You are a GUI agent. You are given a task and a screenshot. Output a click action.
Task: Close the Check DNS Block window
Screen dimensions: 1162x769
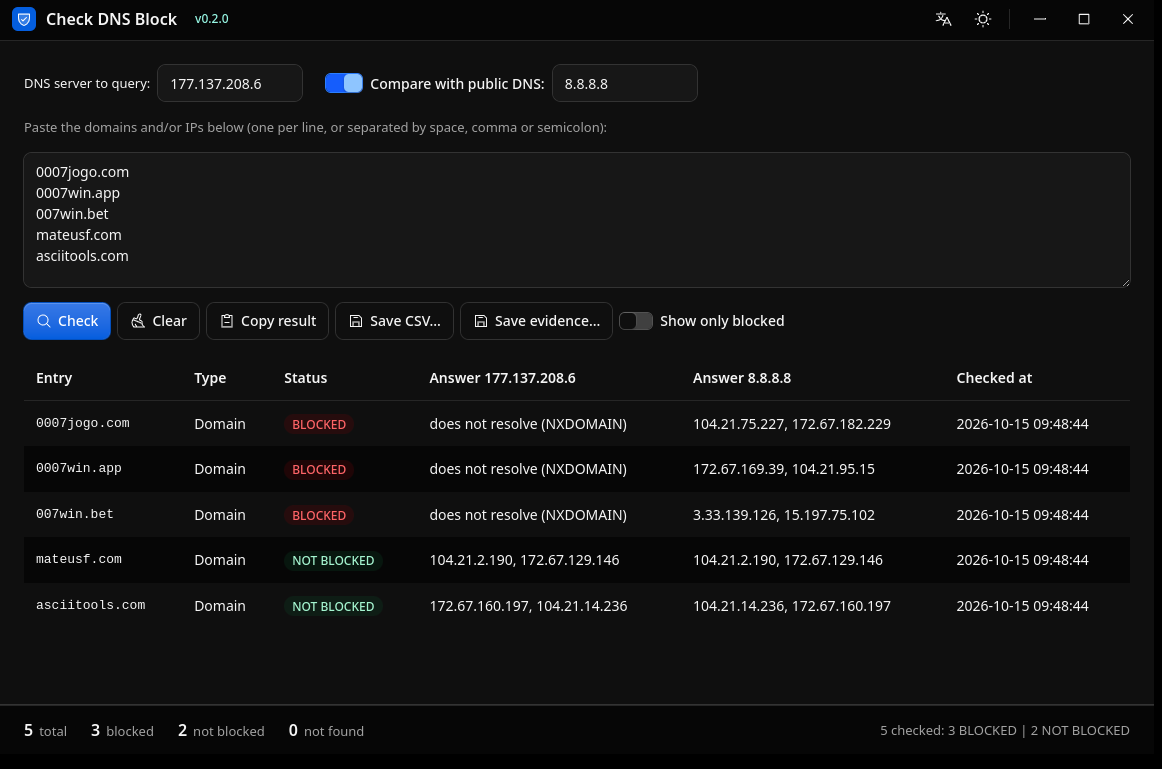click(1127, 19)
